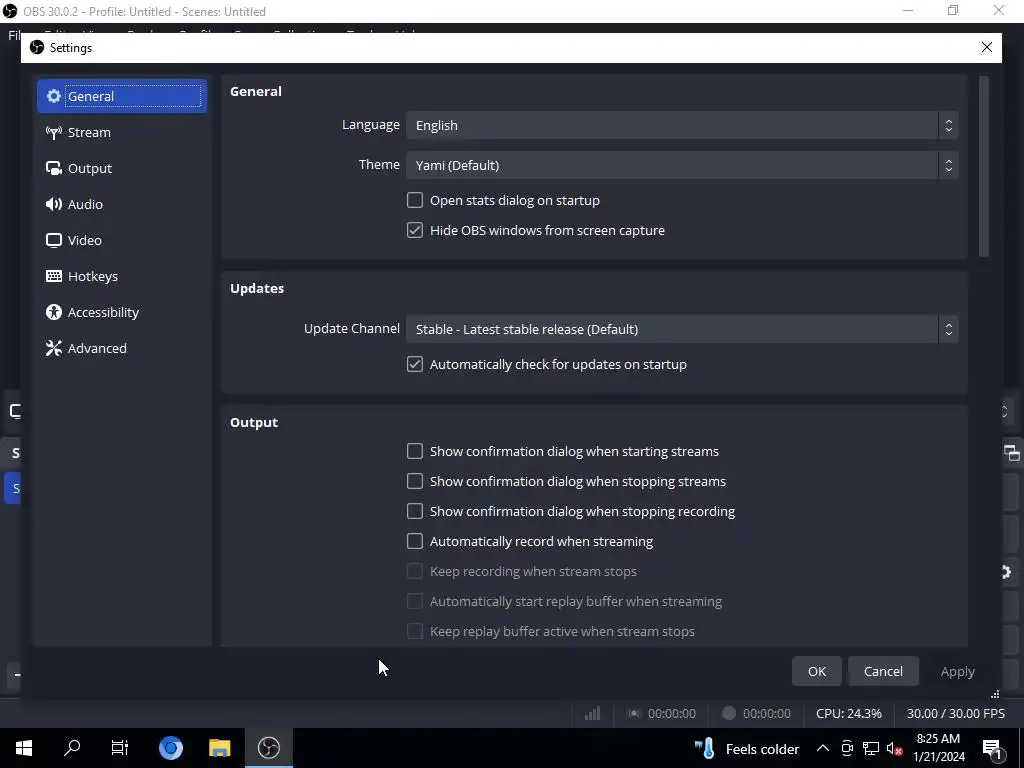
Task: Open the notification center
Action: [x=992, y=748]
